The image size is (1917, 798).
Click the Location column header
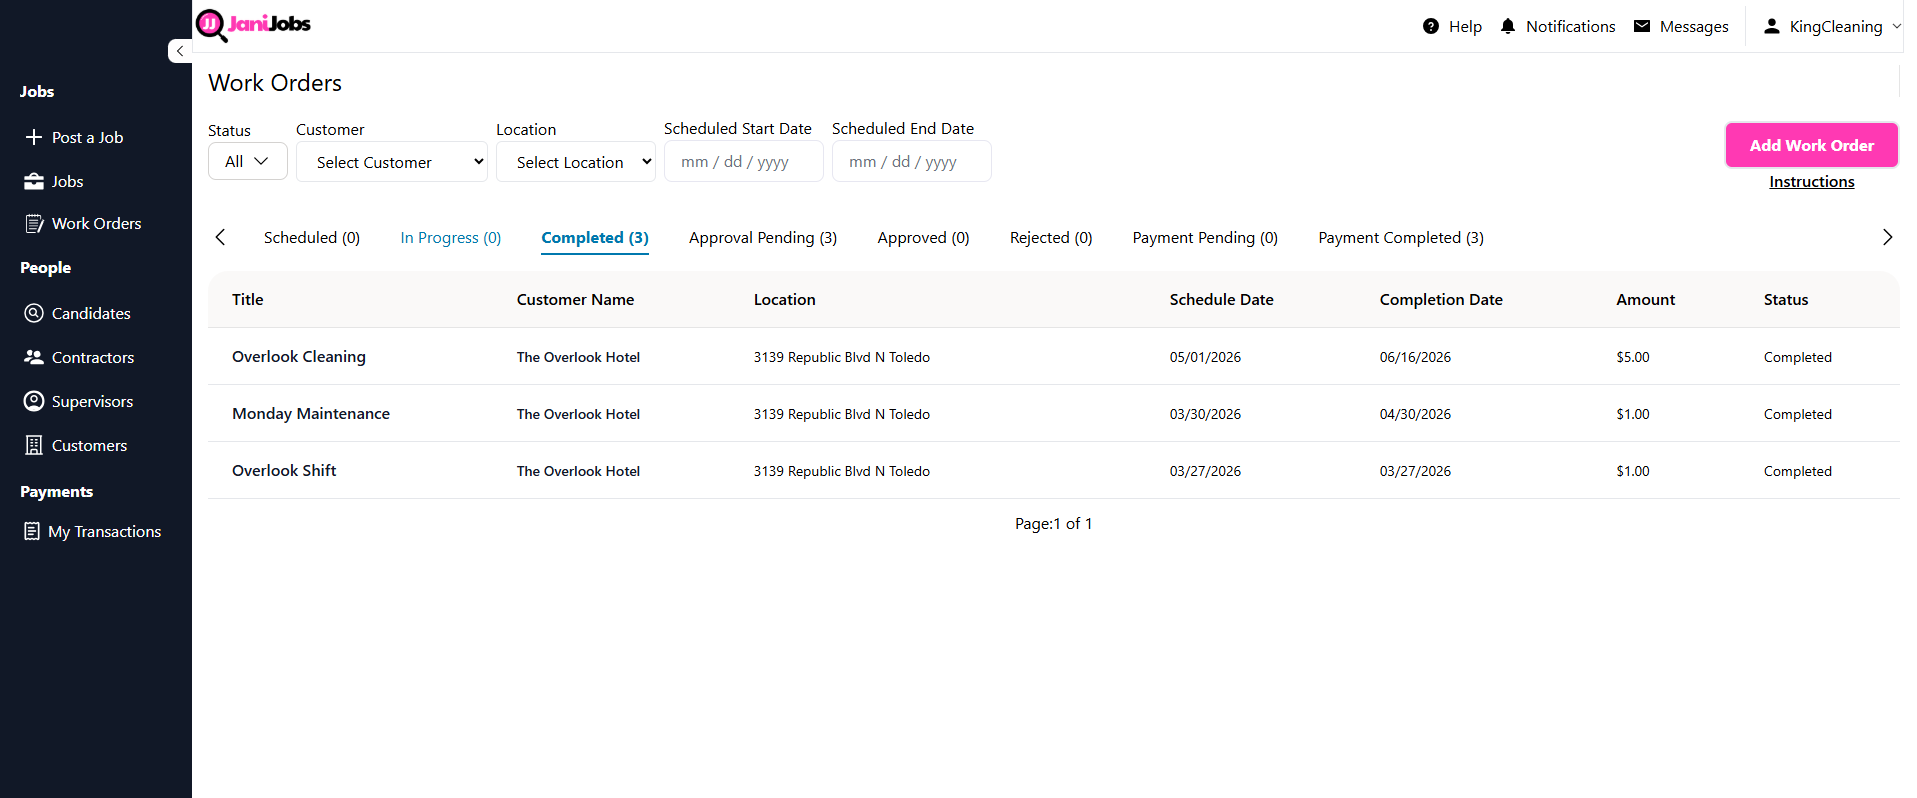click(x=785, y=299)
